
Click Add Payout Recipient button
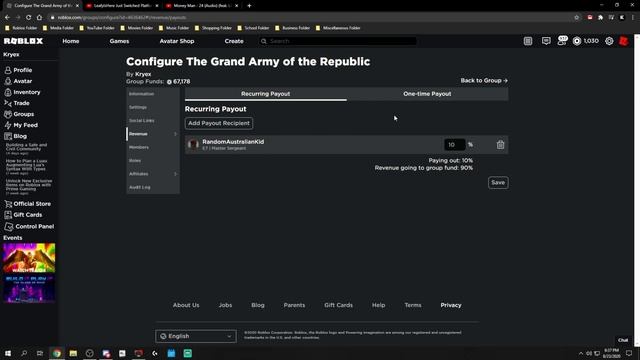(219, 123)
